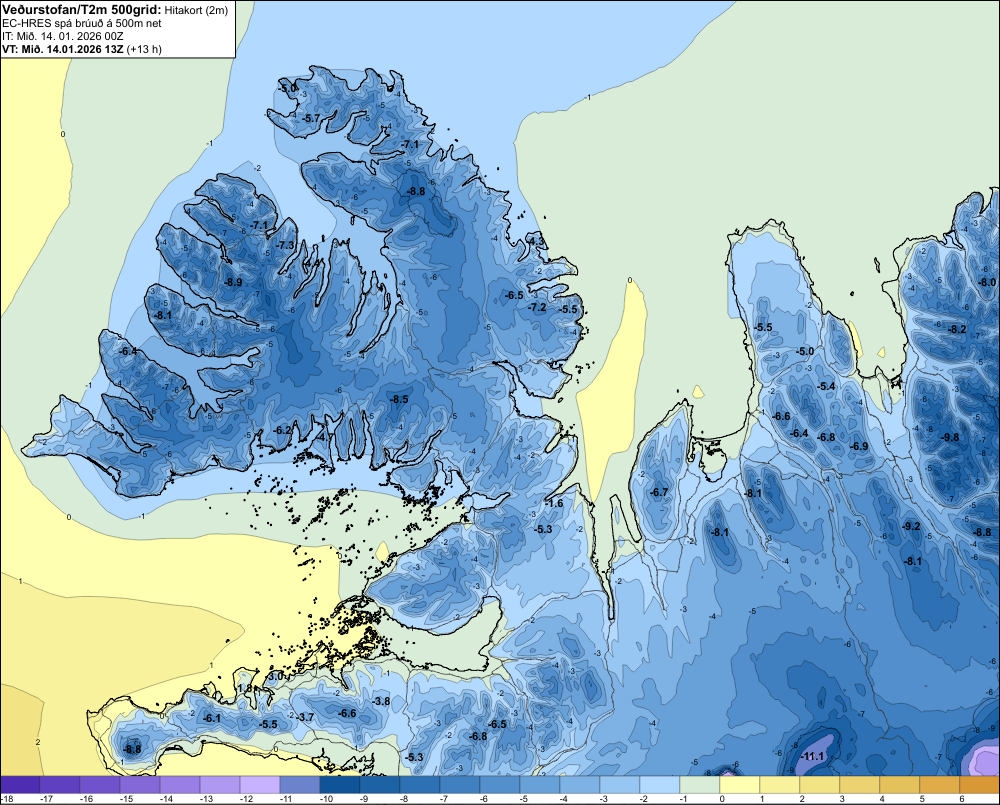Pick the legend swatch between -11 and -10
1000x805 pixels.
click(300, 785)
